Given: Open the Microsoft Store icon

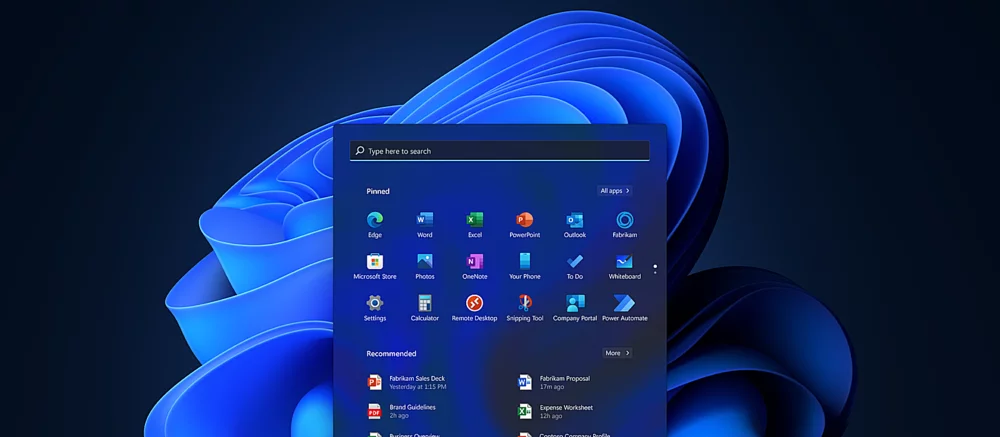Looking at the screenshot, I should [x=375, y=262].
